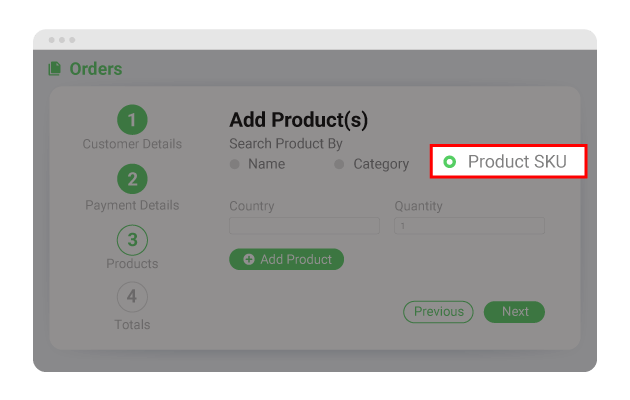The height and width of the screenshot is (400, 630).
Task: Click the Totals step label
Action: [x=132, y=324]
